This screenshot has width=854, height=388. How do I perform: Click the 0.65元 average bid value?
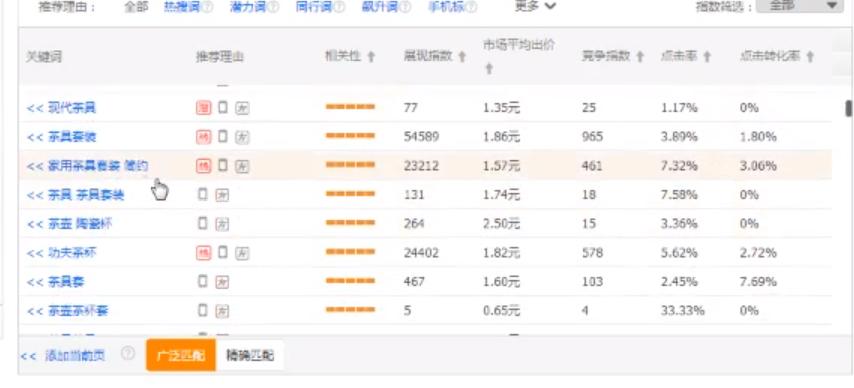click(501, 311)
